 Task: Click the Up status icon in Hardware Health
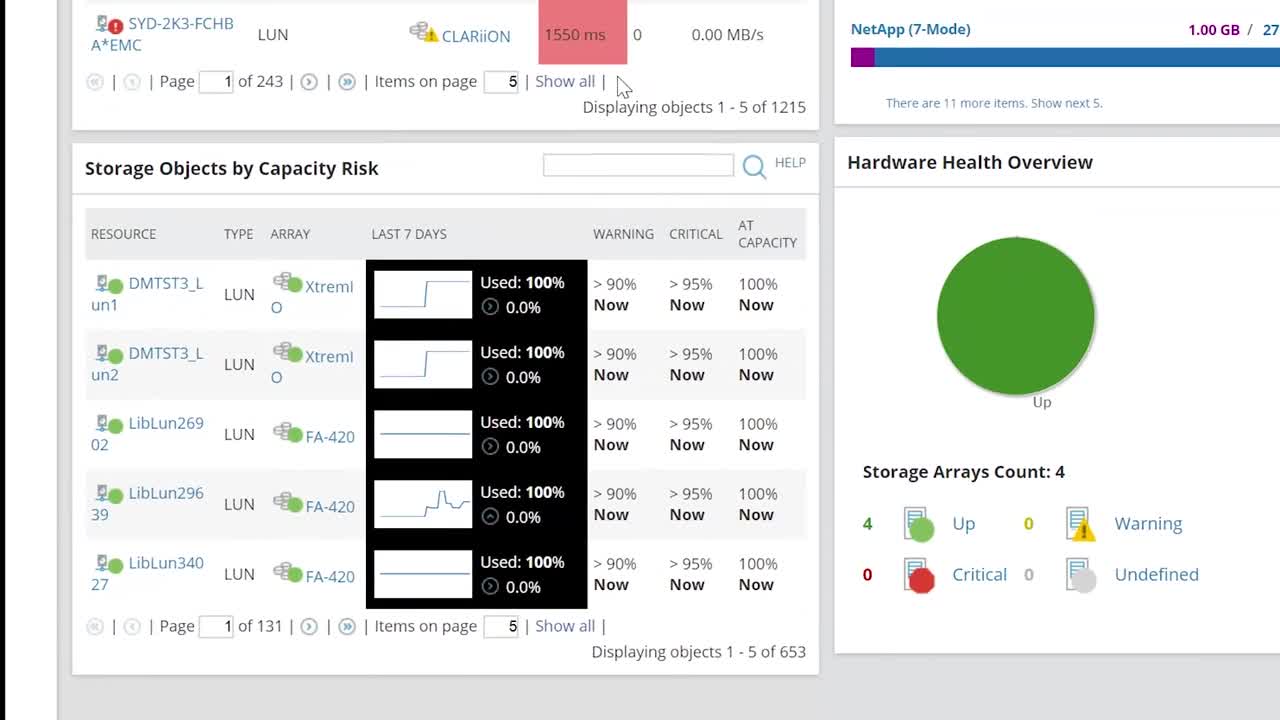[x=919, y=524]
